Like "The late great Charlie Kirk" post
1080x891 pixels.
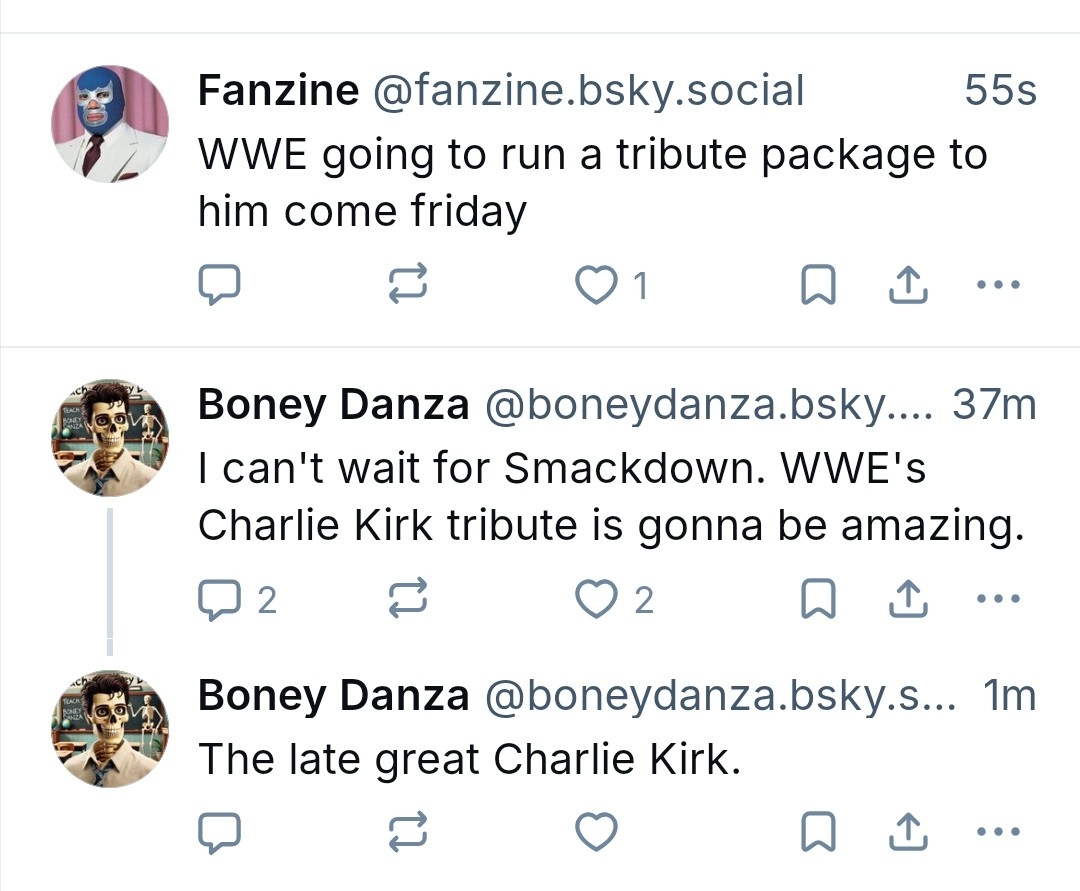(597, 831)
